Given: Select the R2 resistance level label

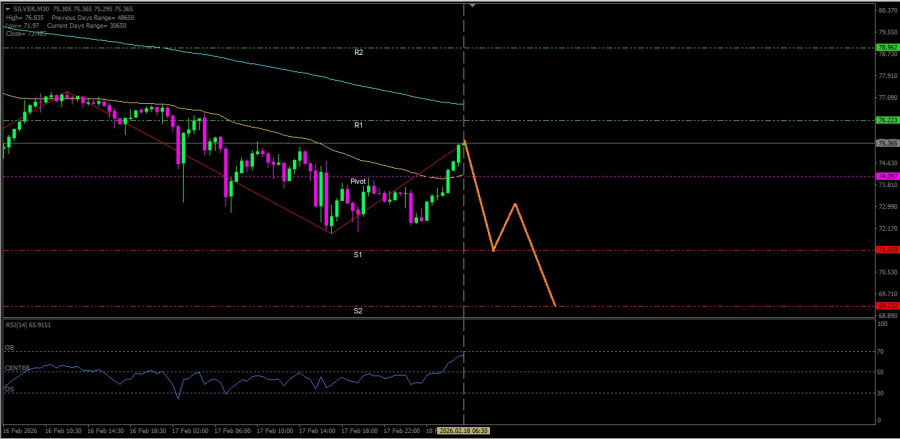Looking at the screenshot, I should [359, 52].
